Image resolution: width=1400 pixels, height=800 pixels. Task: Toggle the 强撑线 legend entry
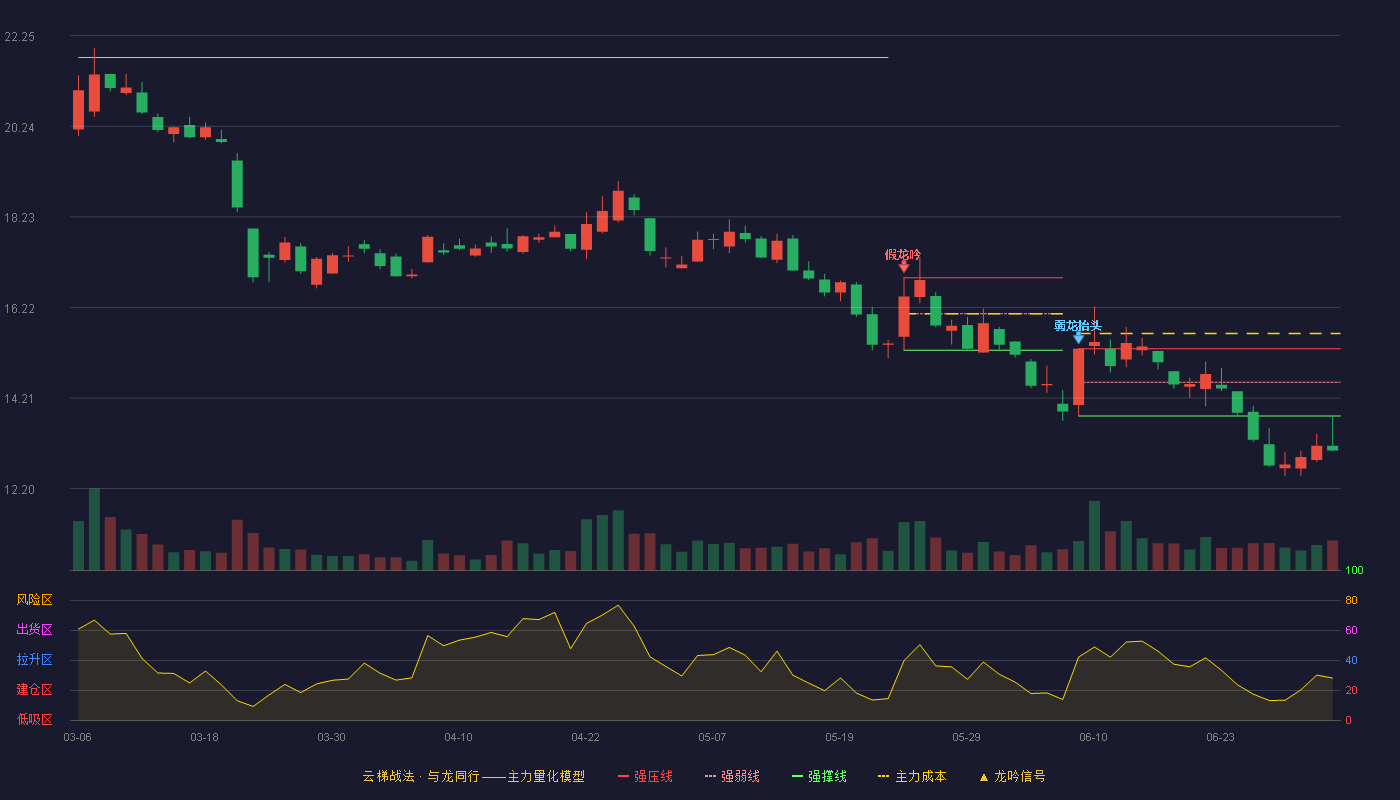tap(819, 776)
